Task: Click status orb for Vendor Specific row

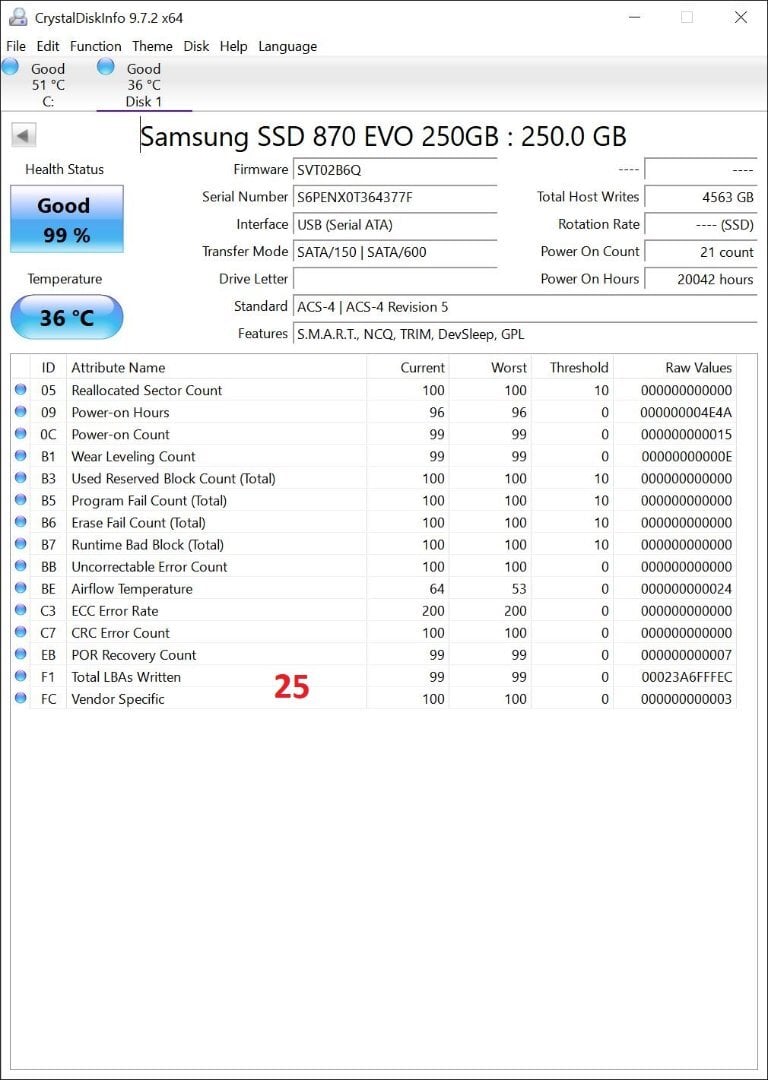Action: [21, 698]
